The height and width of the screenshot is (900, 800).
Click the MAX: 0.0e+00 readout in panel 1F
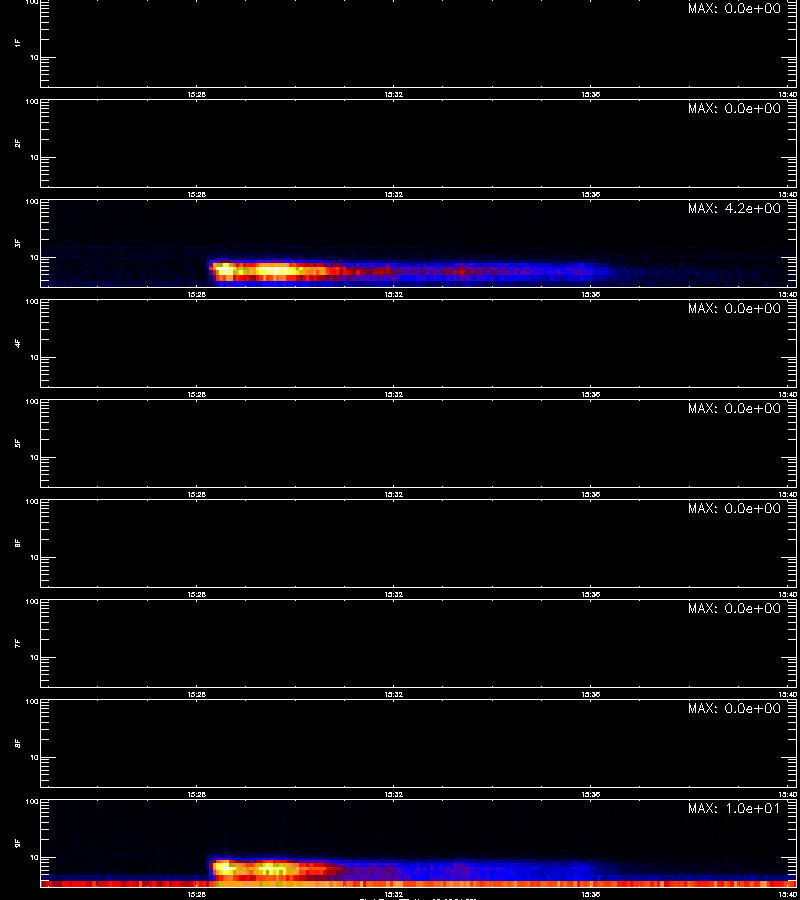(734, 9)
